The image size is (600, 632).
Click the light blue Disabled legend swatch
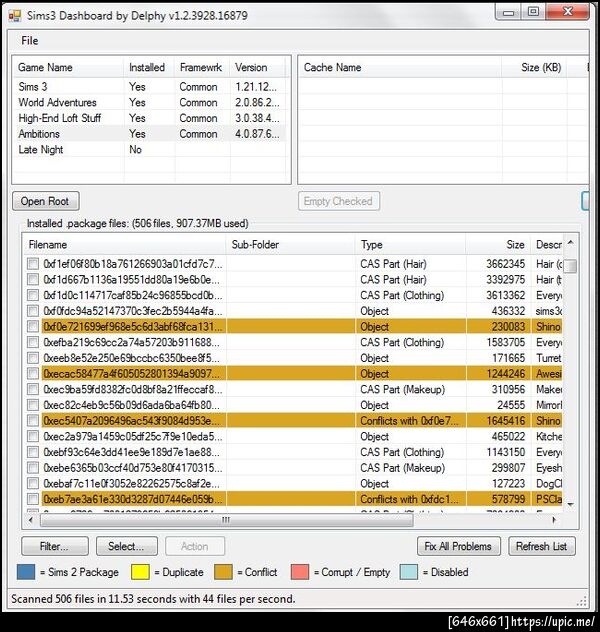409,572
